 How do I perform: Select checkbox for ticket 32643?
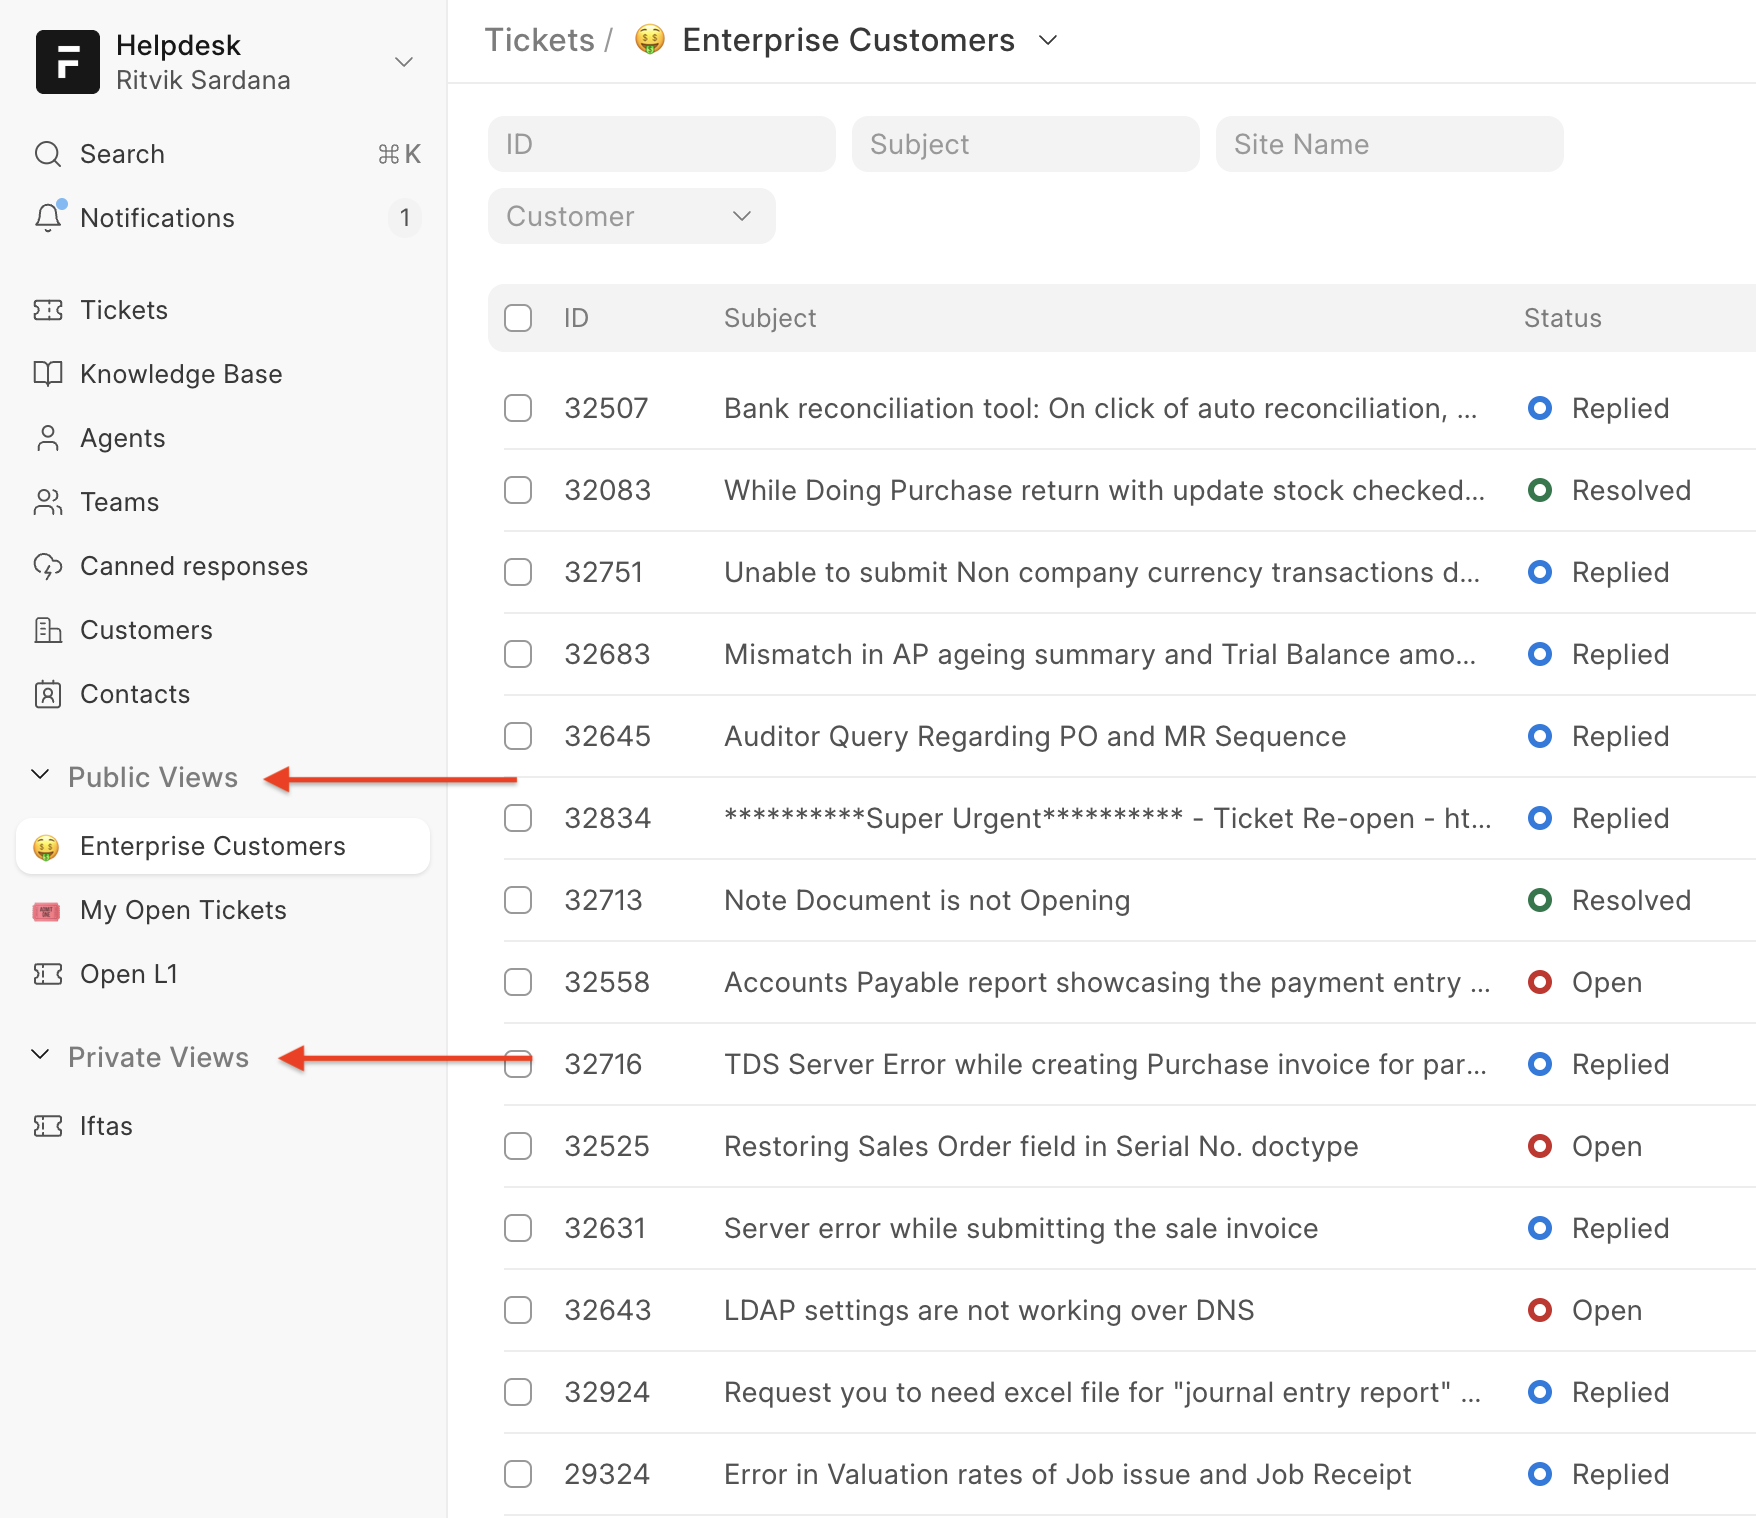click(518, 1310)
